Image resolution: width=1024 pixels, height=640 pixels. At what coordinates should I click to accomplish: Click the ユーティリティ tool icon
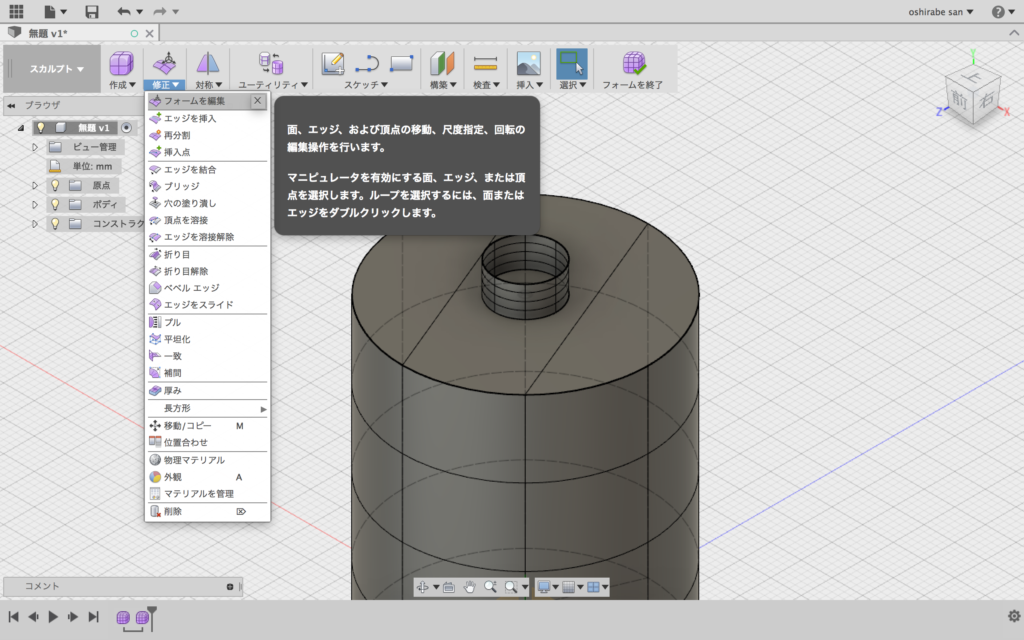click(x=271, y=63)
